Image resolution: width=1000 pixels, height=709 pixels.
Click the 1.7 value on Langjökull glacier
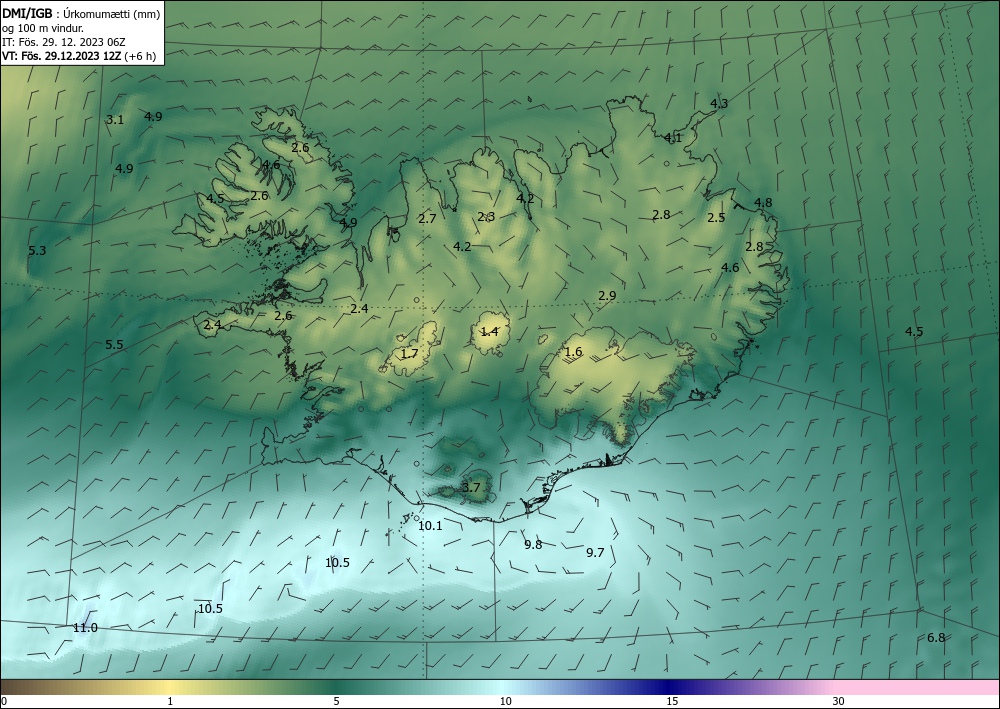[x=409, y=353]
